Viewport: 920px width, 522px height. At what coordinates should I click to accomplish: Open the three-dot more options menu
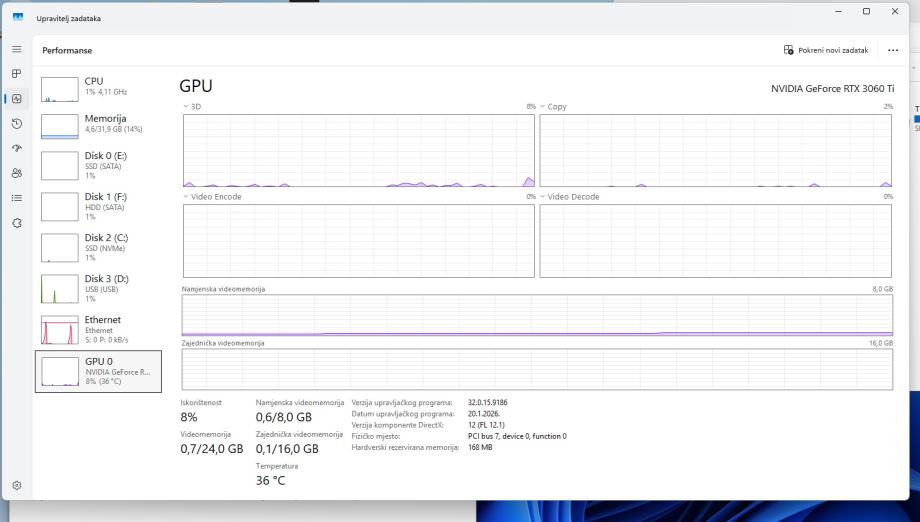(x=893, y=50)
